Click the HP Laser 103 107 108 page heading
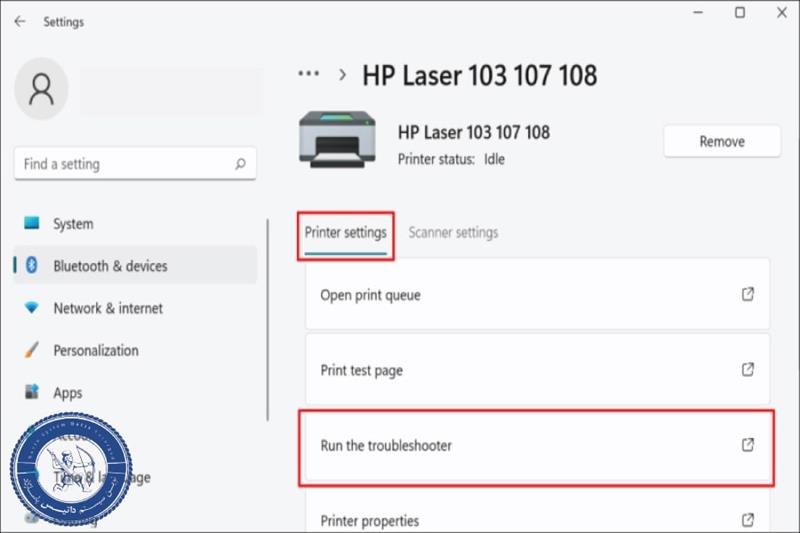800x533 pixels. coord(480,75)
